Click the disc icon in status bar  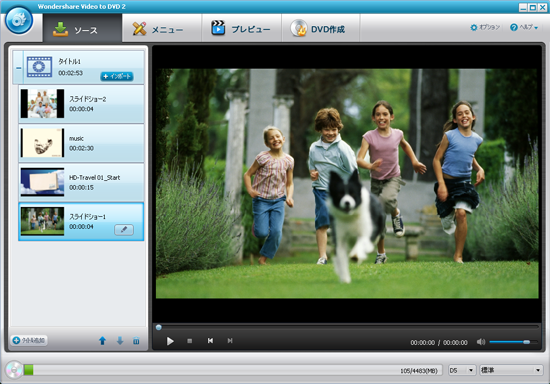click(14, 370)
